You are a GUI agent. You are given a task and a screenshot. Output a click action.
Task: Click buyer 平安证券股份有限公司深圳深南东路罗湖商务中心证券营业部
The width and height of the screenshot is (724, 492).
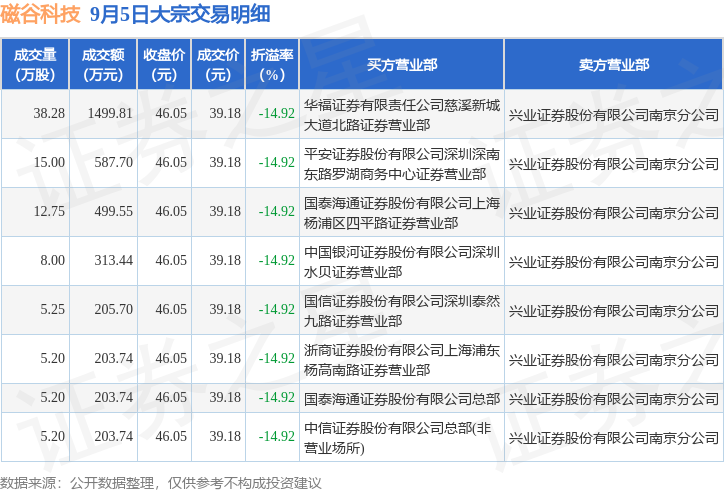pos(402,164)
